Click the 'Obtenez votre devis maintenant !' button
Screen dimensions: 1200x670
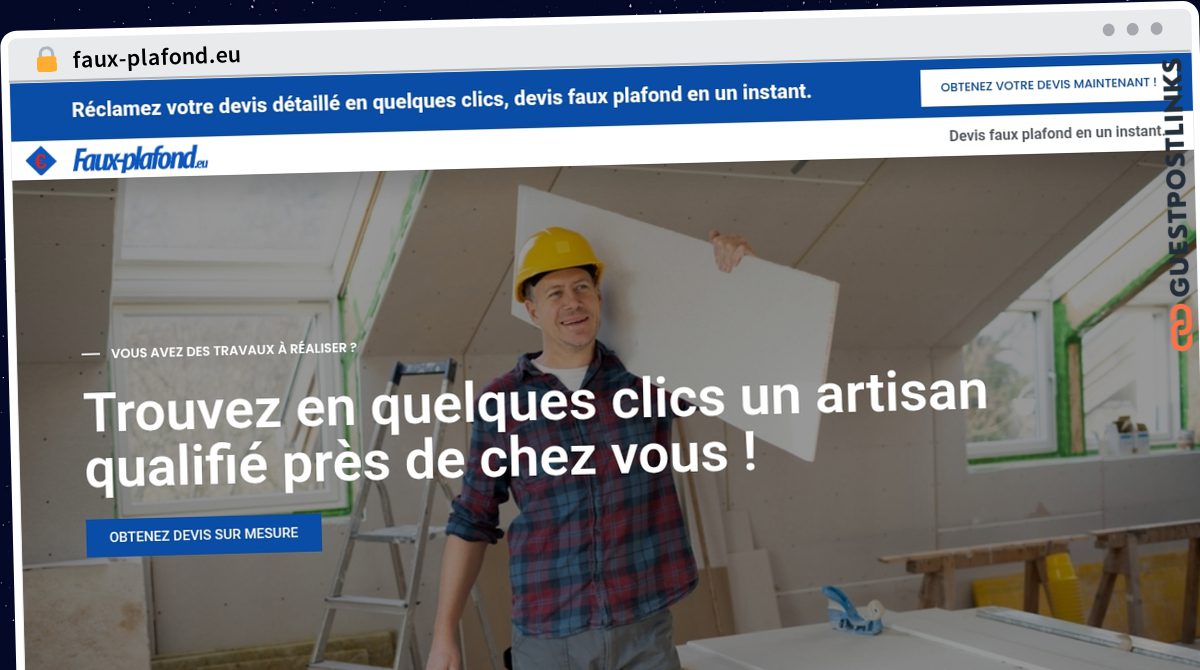pyautogui.click(x=1048, y=85)
